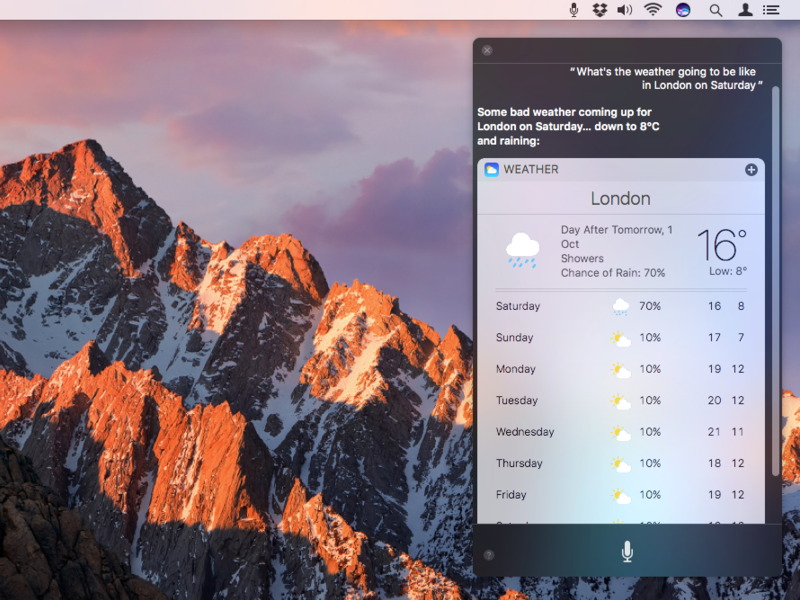Click the 10% rain chance for Sunday
This screenshot has height=600, width=800.
(x=650, y=338)
